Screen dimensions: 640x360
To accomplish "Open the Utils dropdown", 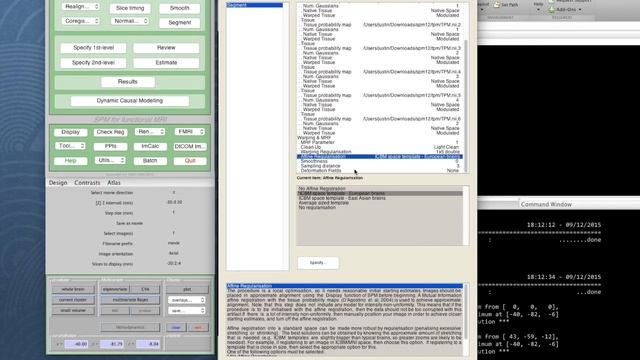I will [110, 160].
